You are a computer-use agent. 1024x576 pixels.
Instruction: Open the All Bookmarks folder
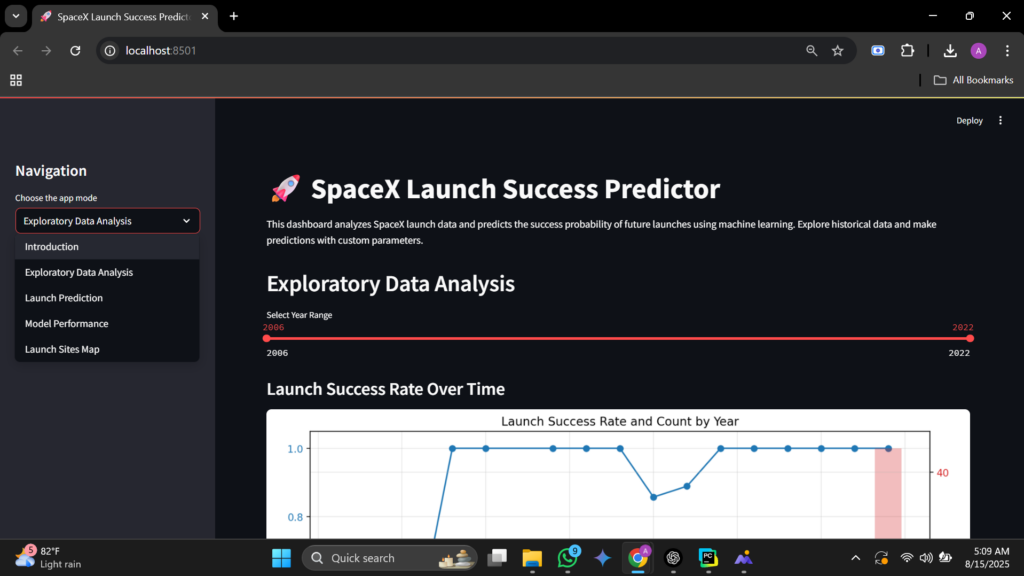click(x=973, y=80)
